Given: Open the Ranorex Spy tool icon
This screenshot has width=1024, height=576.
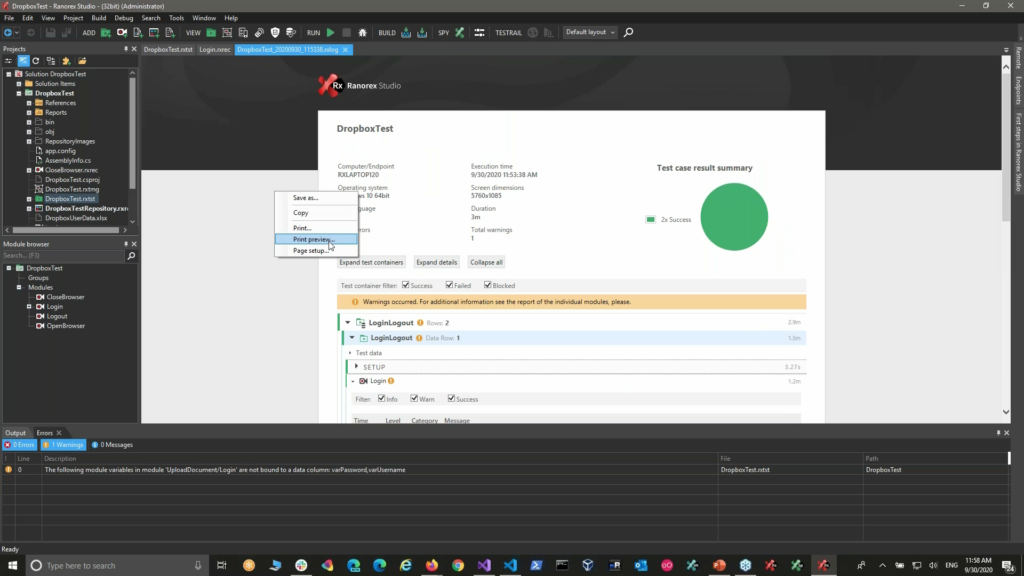Looking at the screenshot, I should 460,32.
